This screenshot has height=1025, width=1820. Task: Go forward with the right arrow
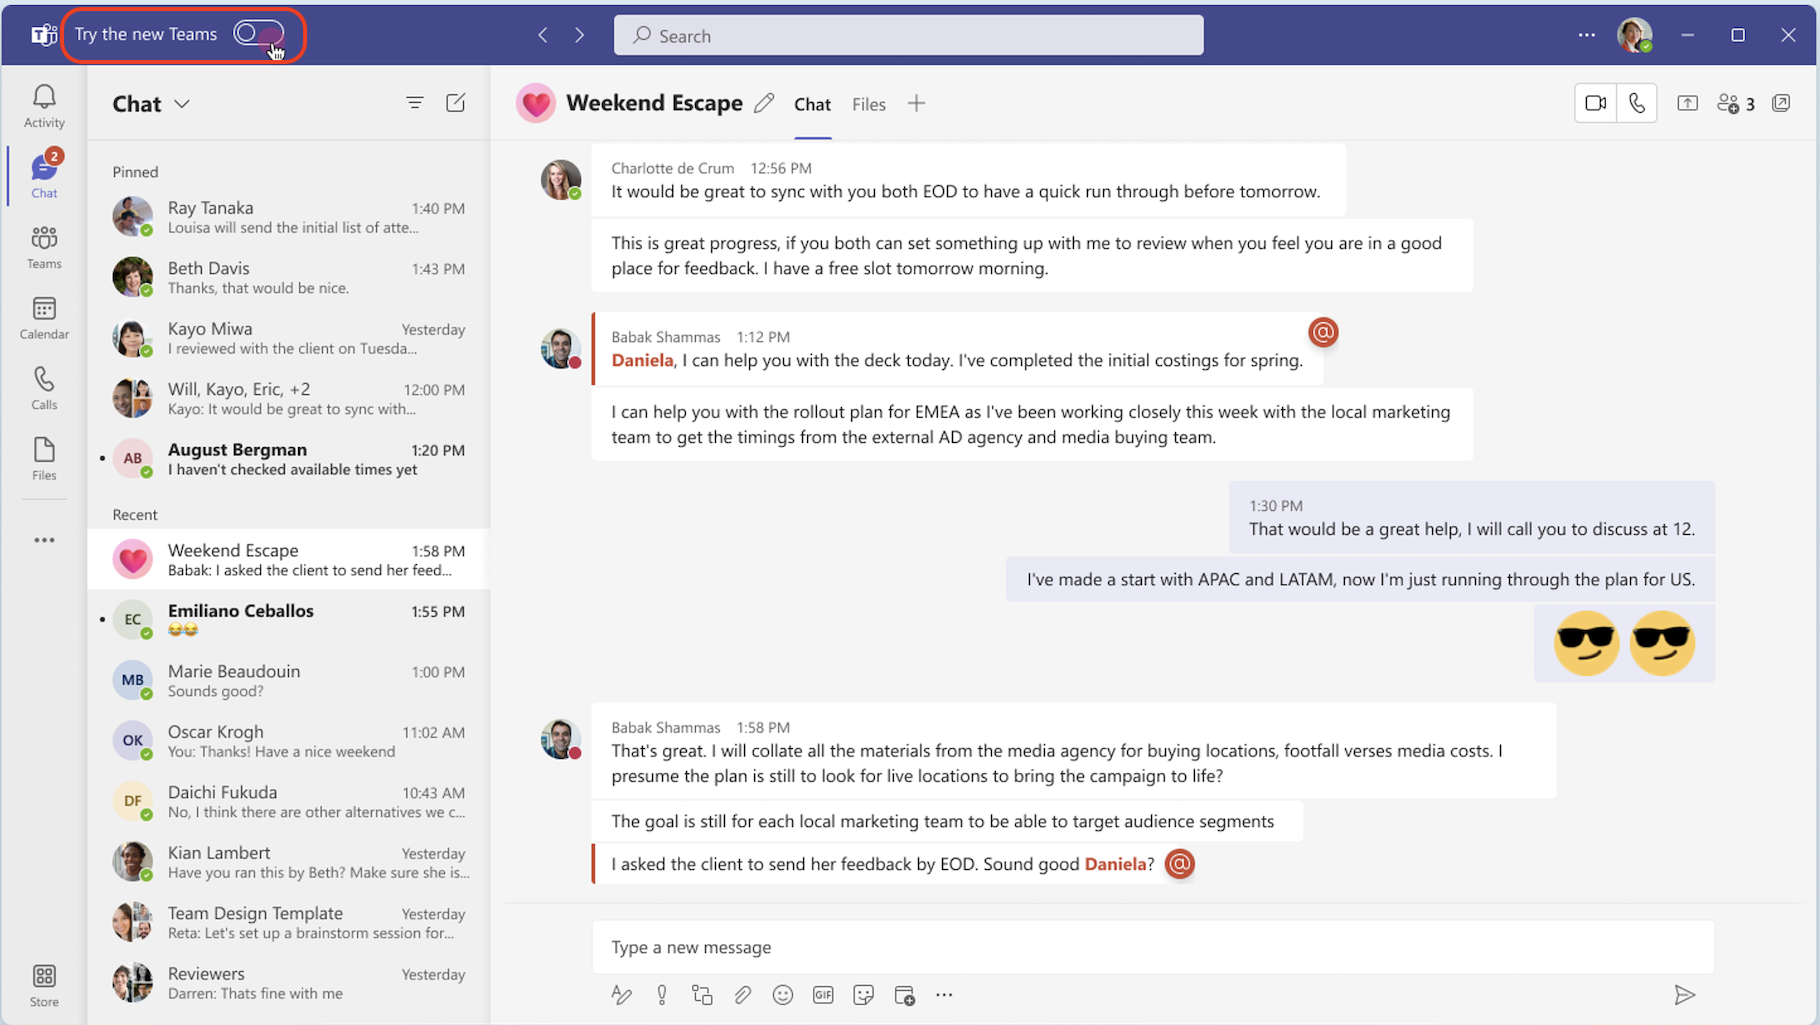coord(580,35)
